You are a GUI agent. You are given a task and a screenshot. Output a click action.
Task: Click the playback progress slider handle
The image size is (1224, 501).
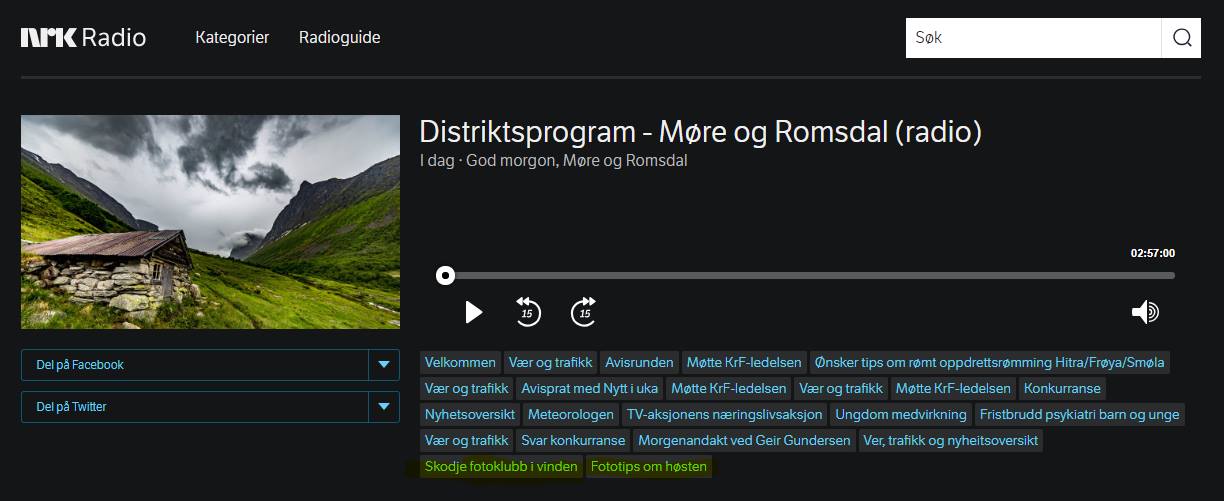445,275
